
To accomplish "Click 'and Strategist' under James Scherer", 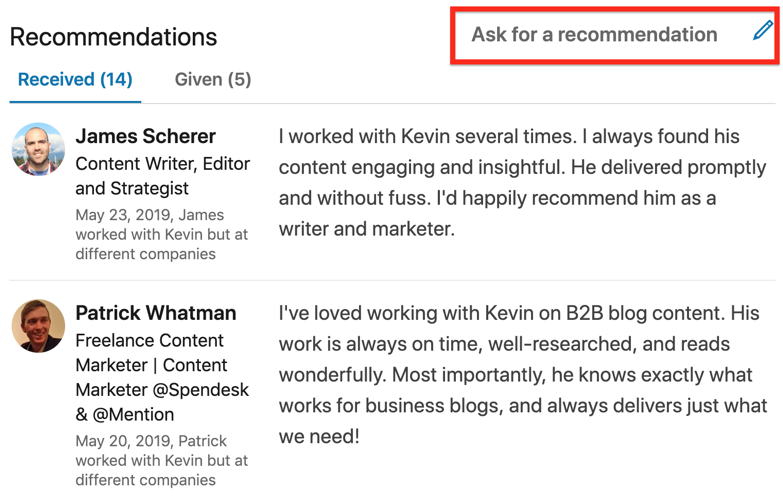I will tap(132, 188).
